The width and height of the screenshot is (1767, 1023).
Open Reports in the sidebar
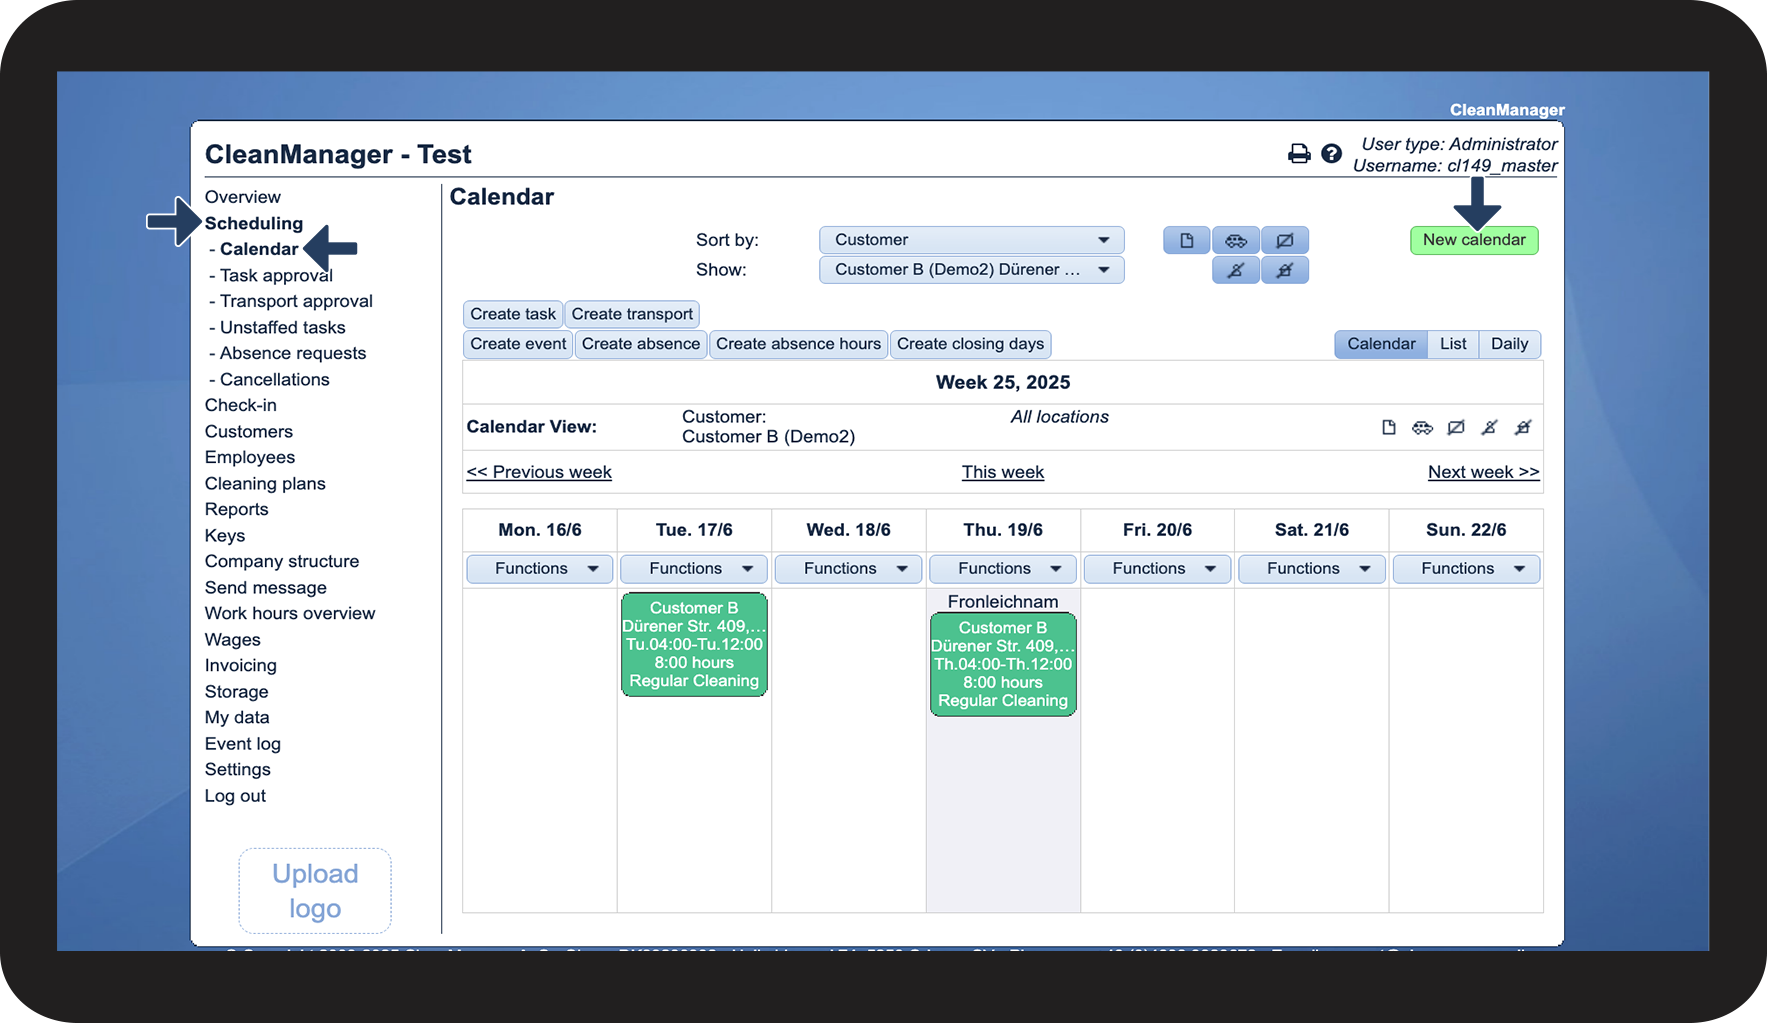pos(237,509)
